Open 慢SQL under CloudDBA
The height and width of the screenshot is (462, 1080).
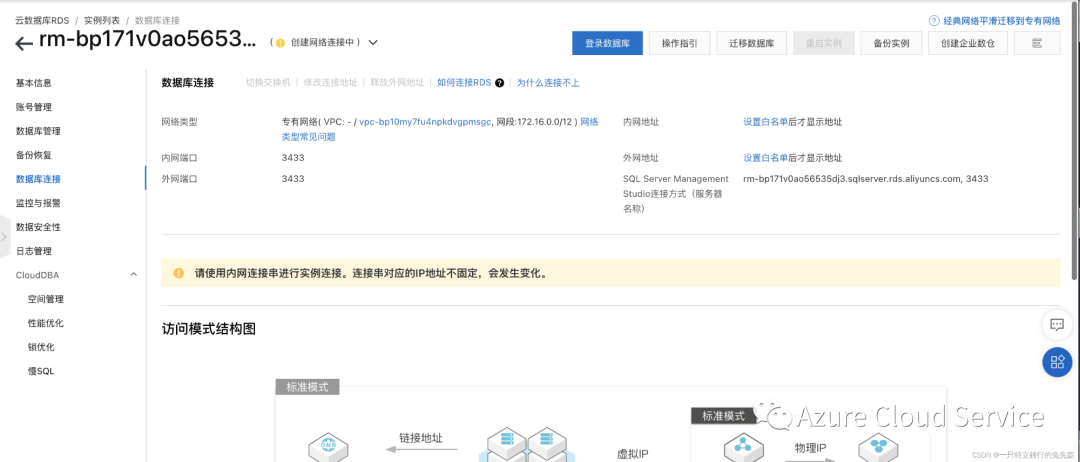point(41,371)
